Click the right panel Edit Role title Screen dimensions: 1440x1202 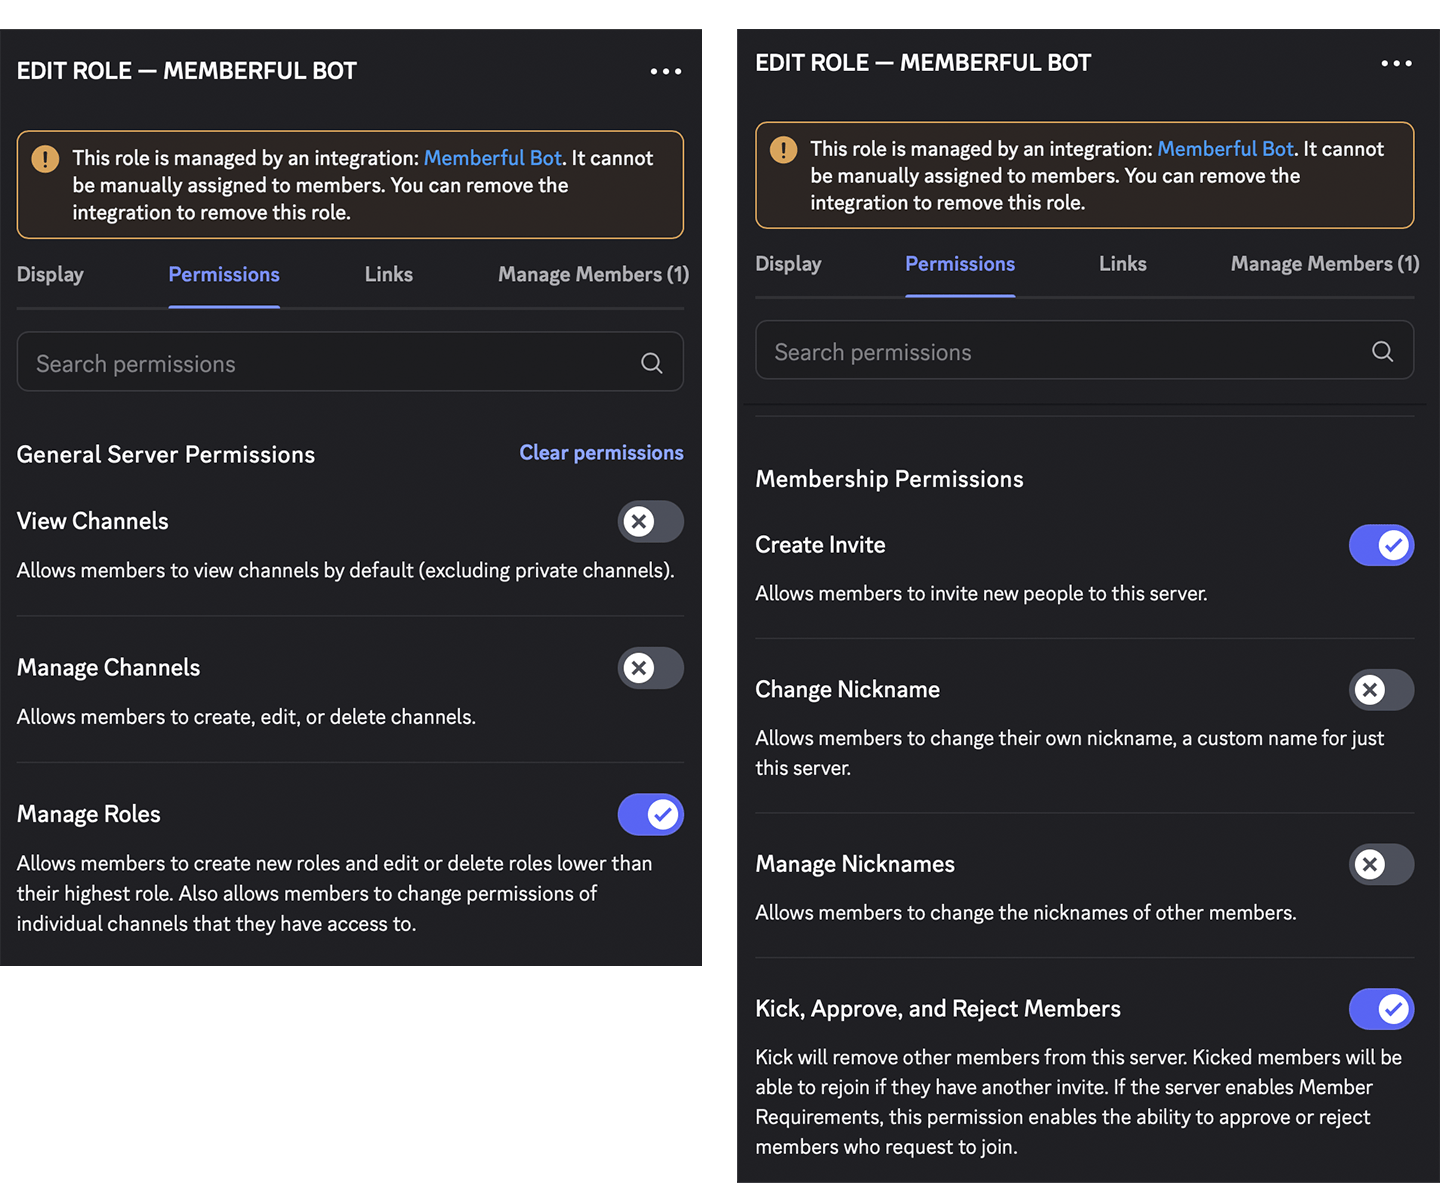pos(923,63)
